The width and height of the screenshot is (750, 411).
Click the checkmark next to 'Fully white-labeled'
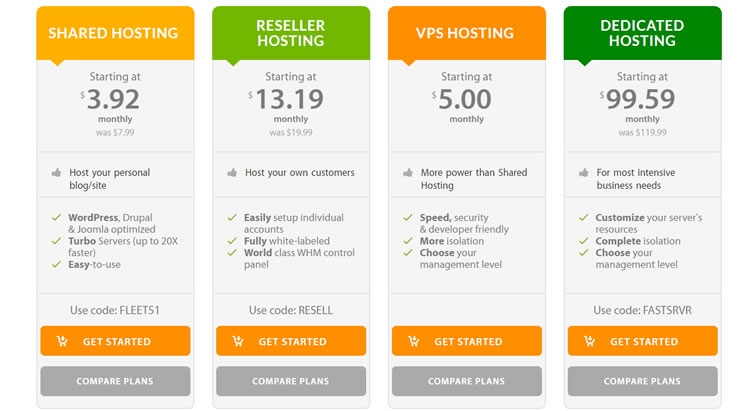tap(232, 241)
